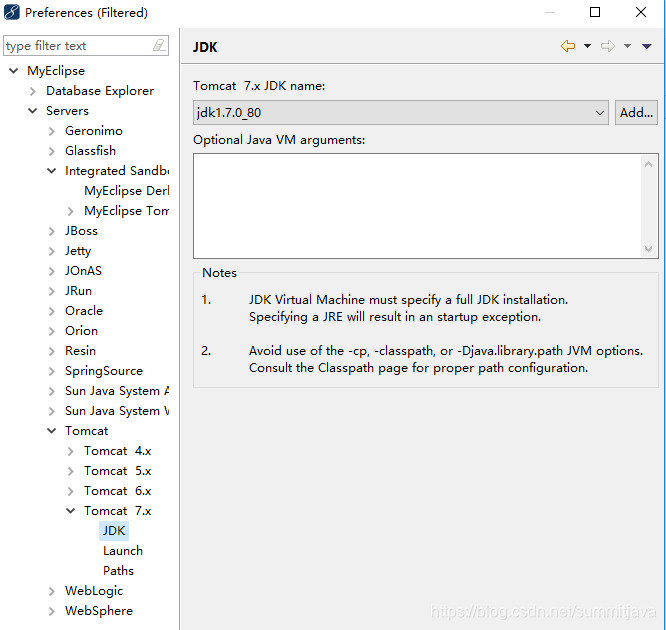The image size is (666, 630).
Task: Expand the Database Explorer node
Action: (x=33, y=91)
